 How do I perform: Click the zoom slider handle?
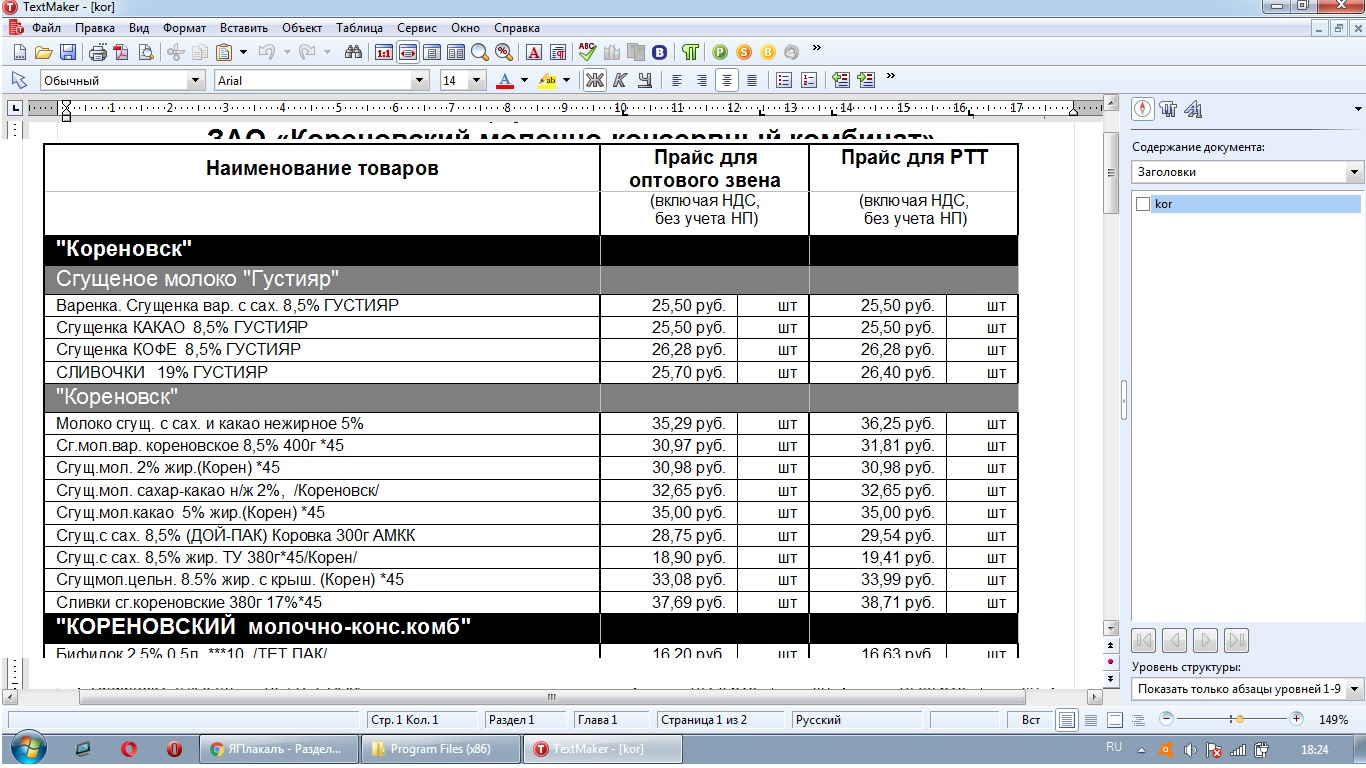1239,719
